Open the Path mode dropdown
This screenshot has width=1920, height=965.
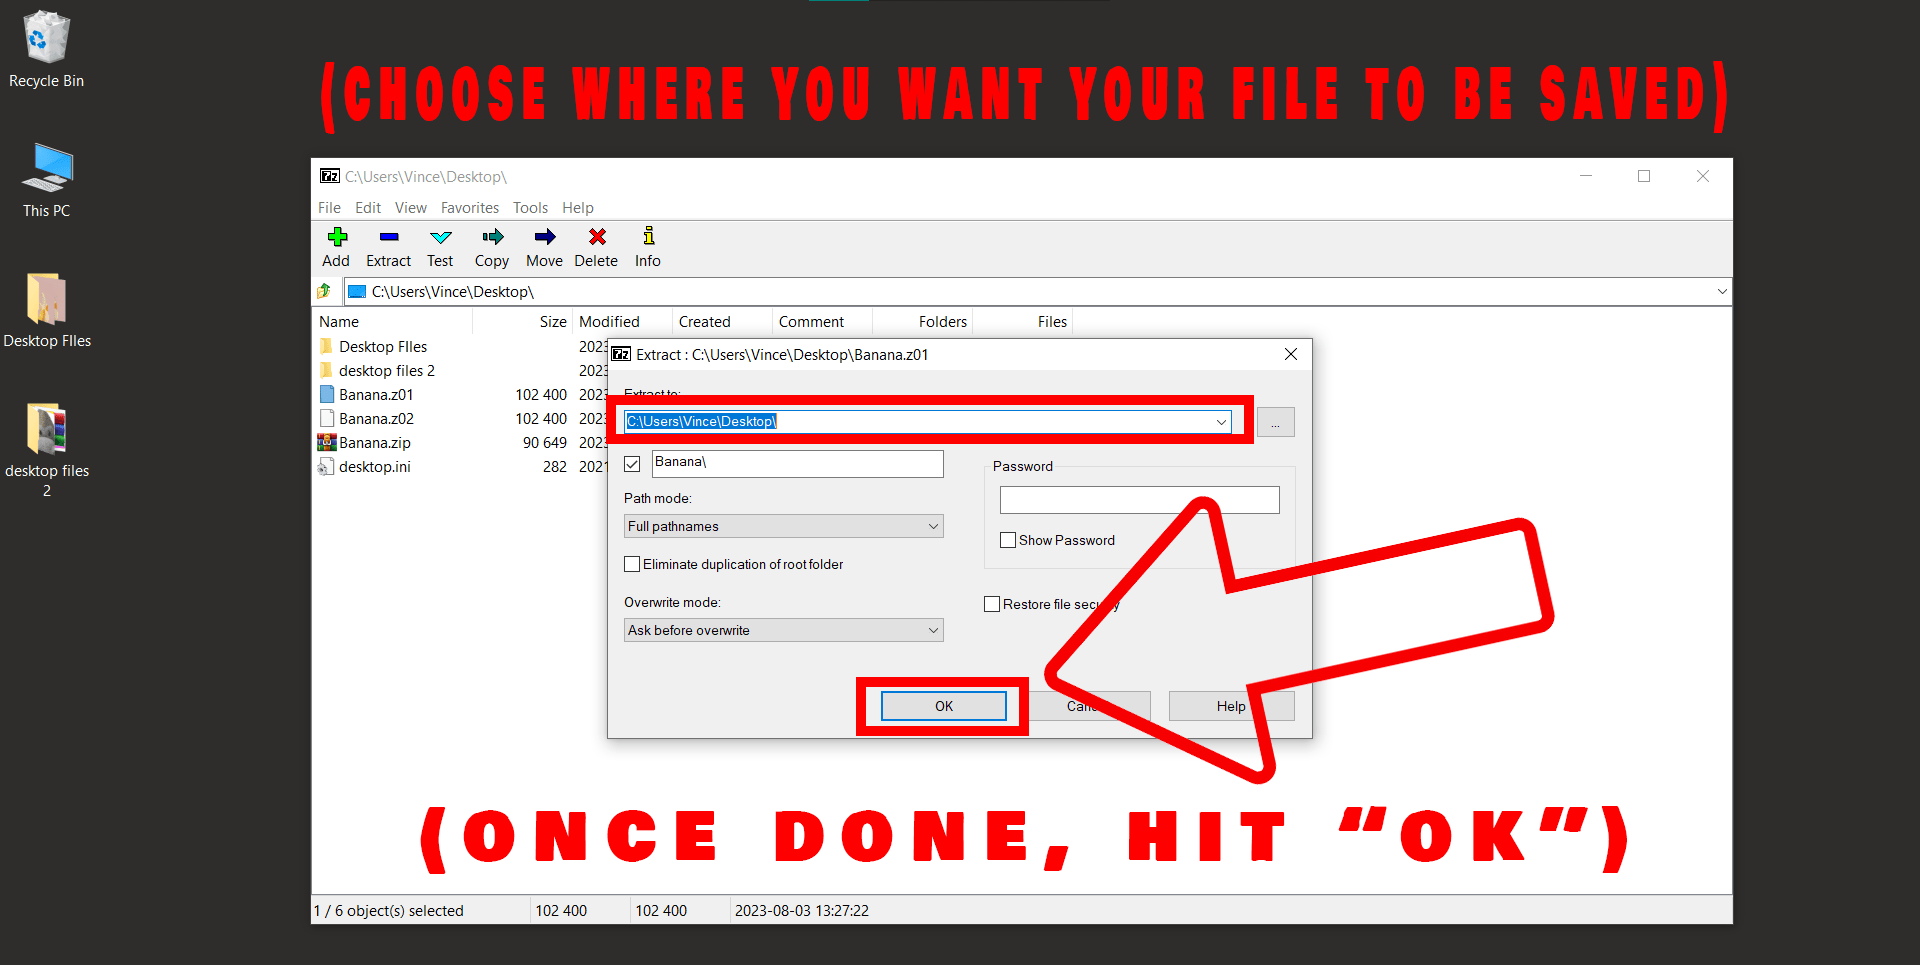click(933, 526)
